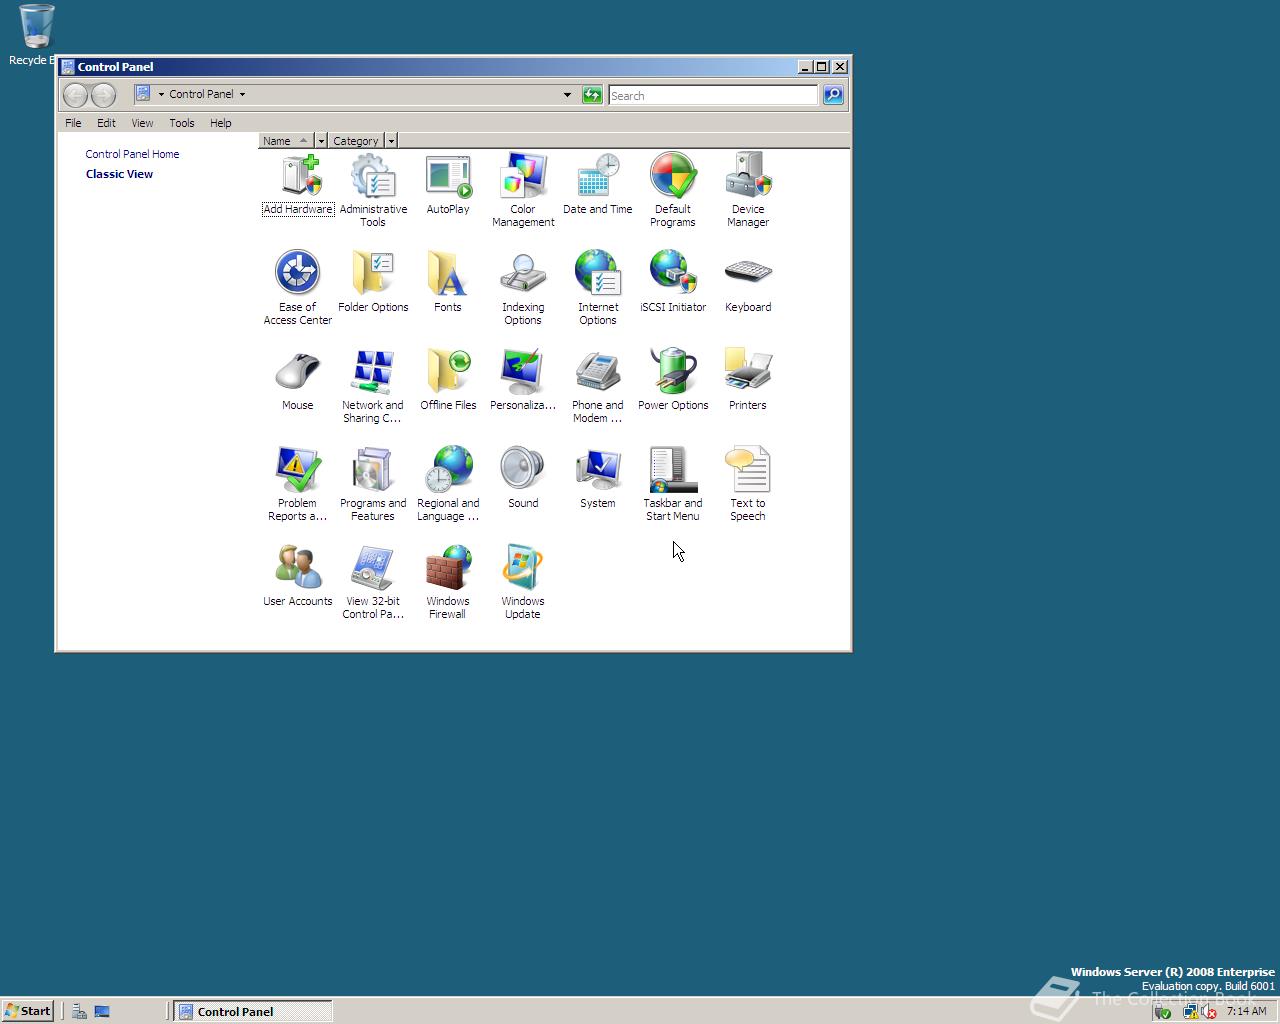
Task: Open Administrative Tools
Action: [373, 190]
